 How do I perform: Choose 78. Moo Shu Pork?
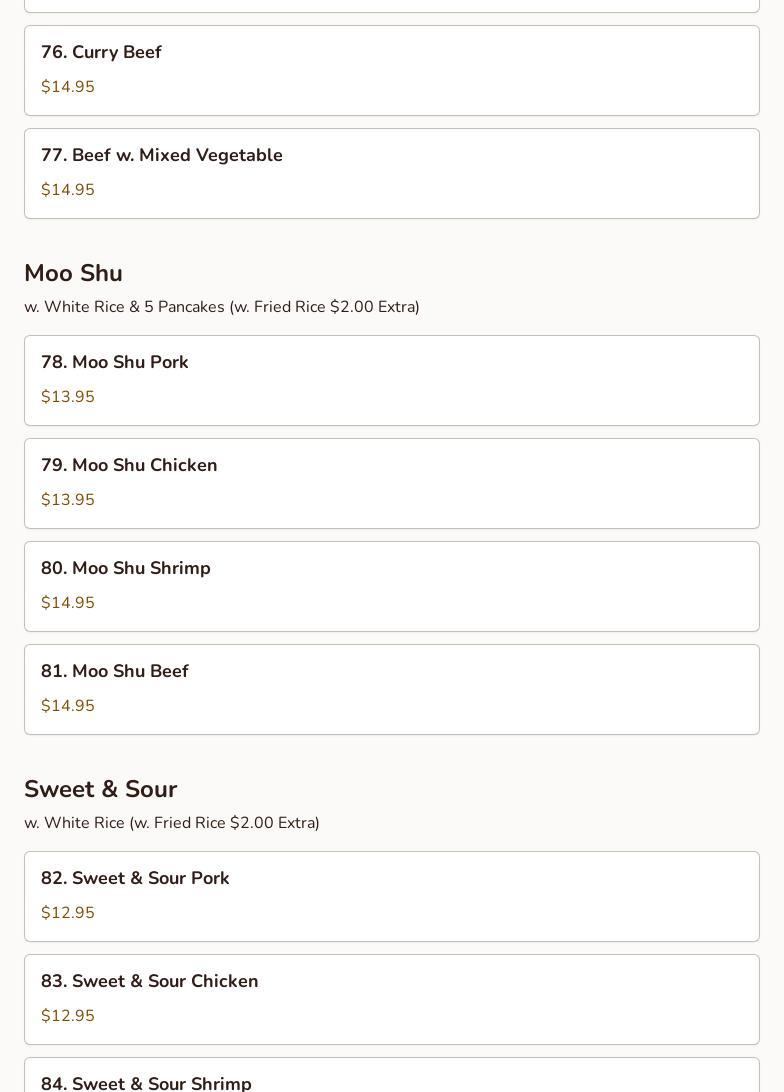coord(391,380)
